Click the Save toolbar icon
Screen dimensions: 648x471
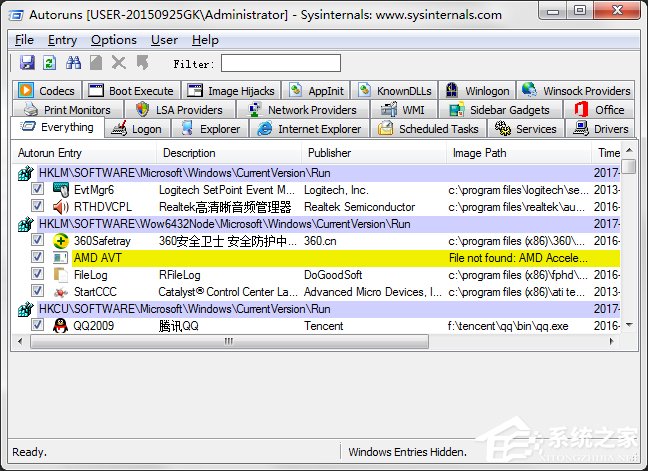pyautogui.click(x=27, y=63)
